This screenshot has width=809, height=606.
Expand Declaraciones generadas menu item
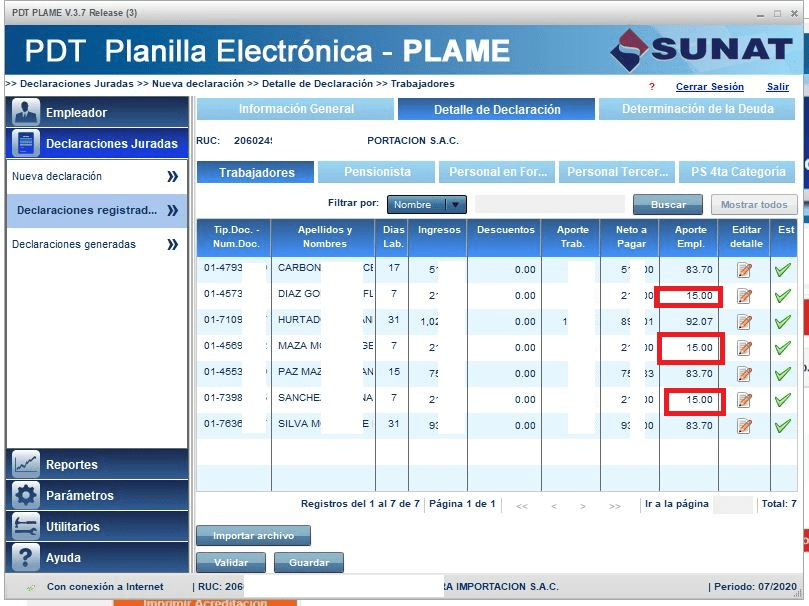[x=173, y=244]
